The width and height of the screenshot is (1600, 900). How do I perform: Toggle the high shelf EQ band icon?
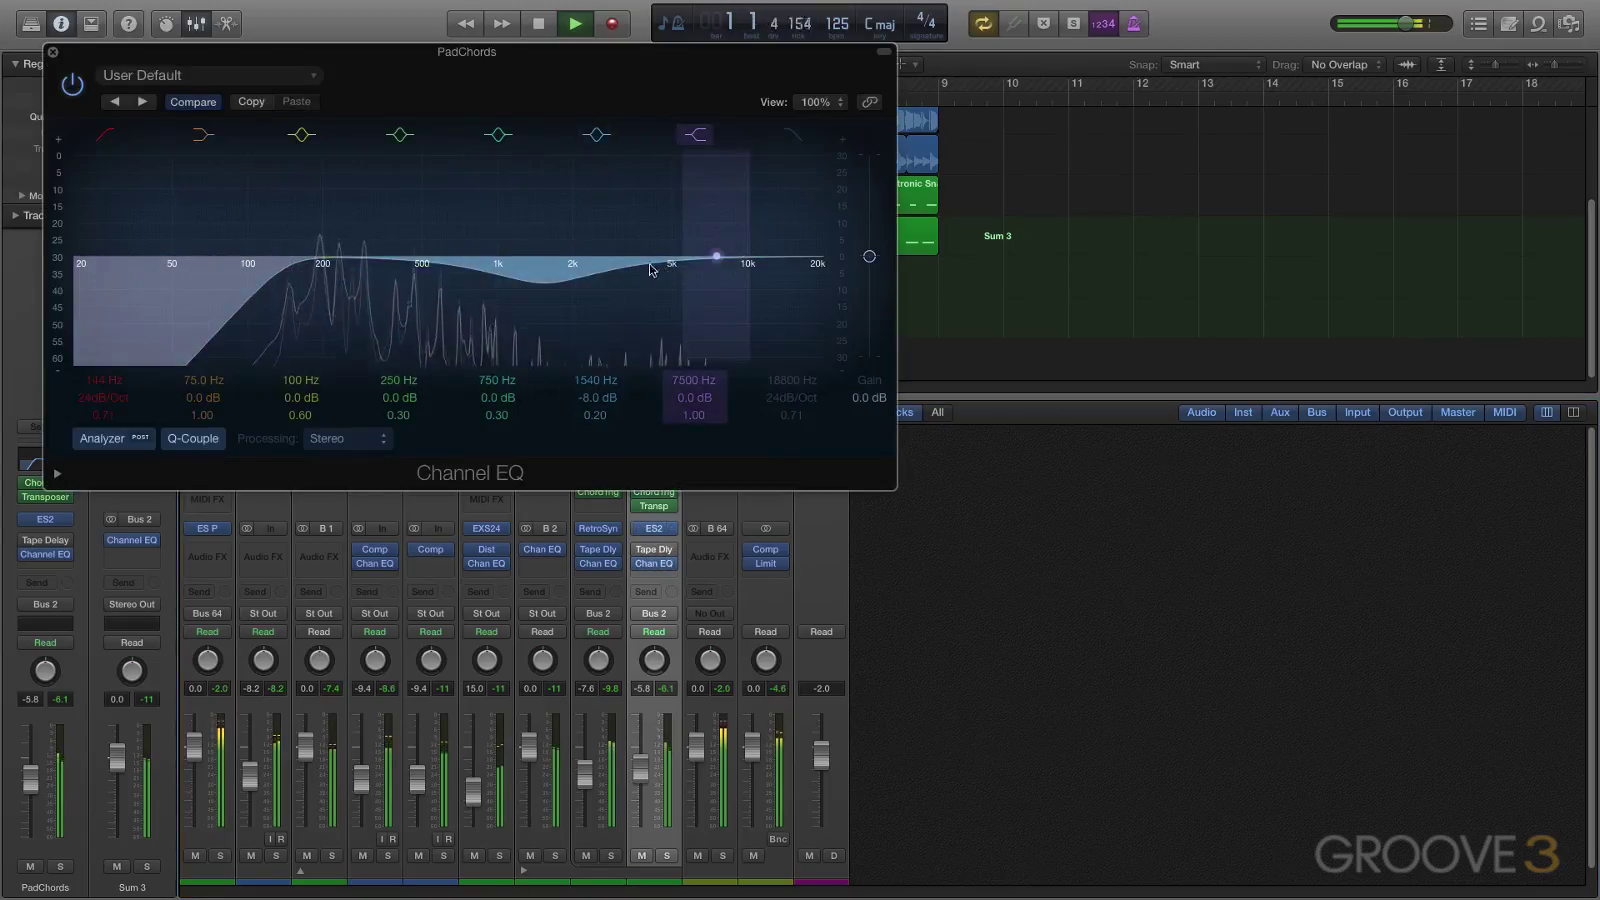(x=695, y=134)
